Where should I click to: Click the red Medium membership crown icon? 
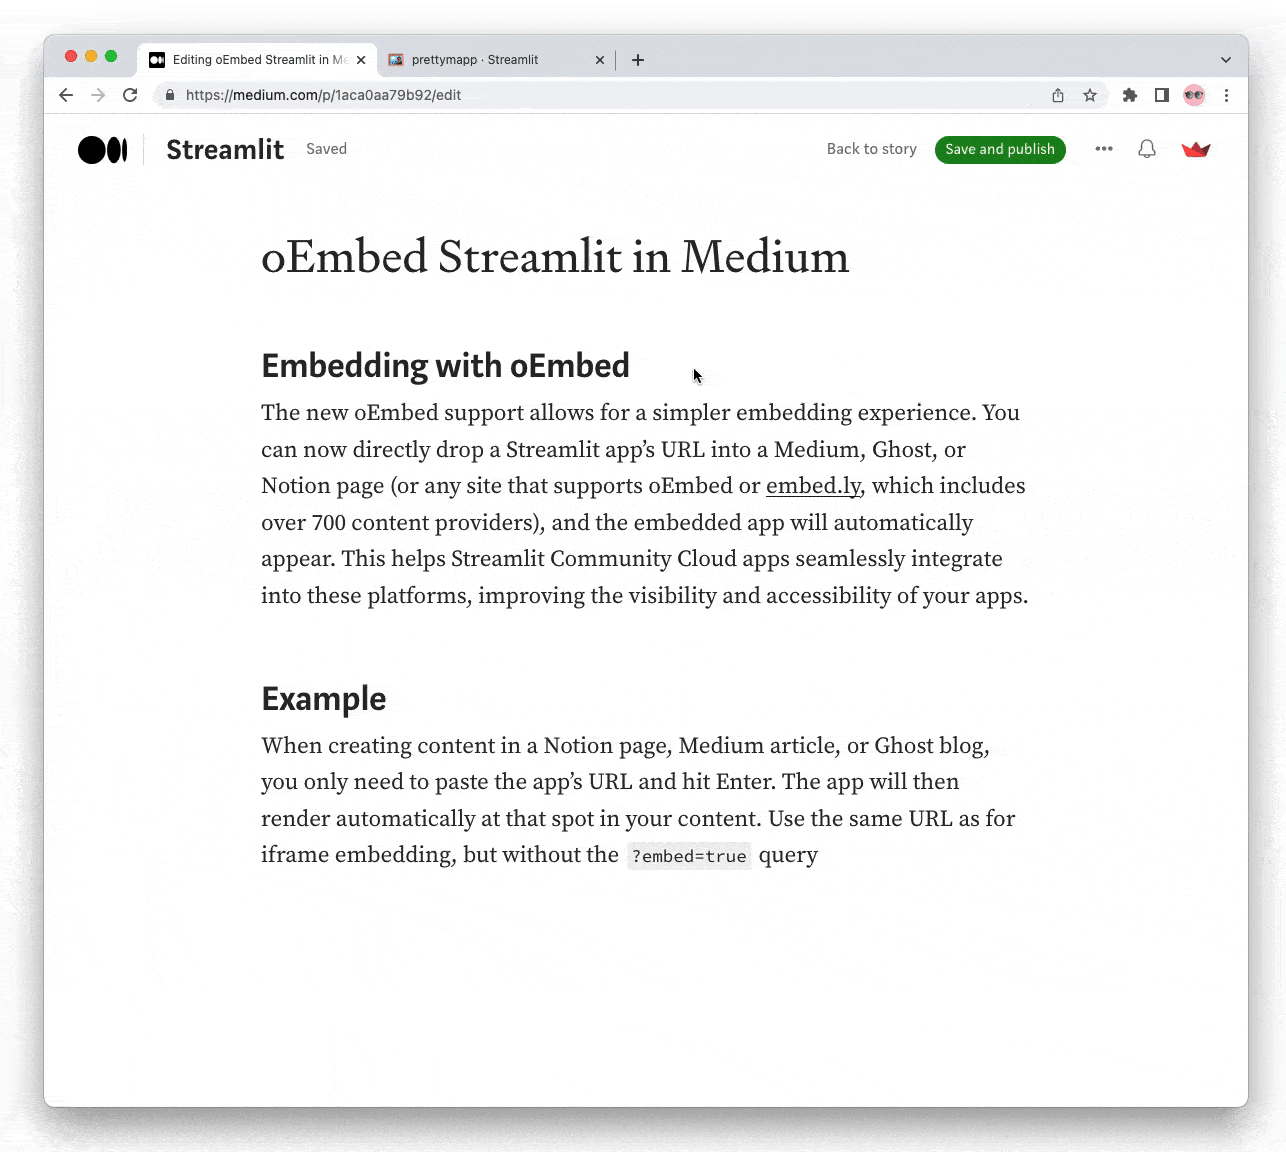click(1196, 148)
